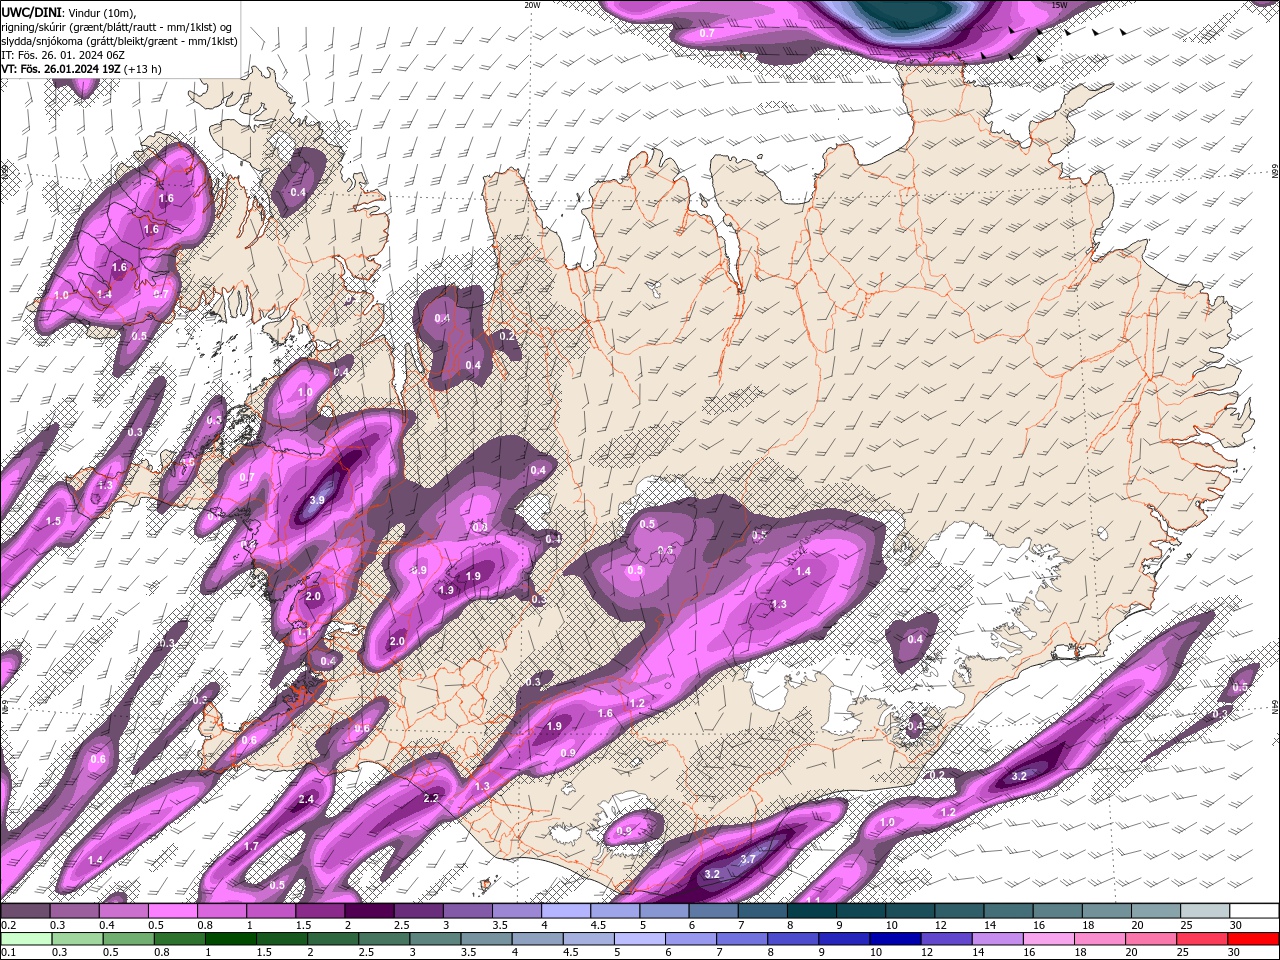Pick the white swatch after 30 in the top row
Image resolution: width=1280 pixels, height=960 pixels.
[x=1254, y=911]
